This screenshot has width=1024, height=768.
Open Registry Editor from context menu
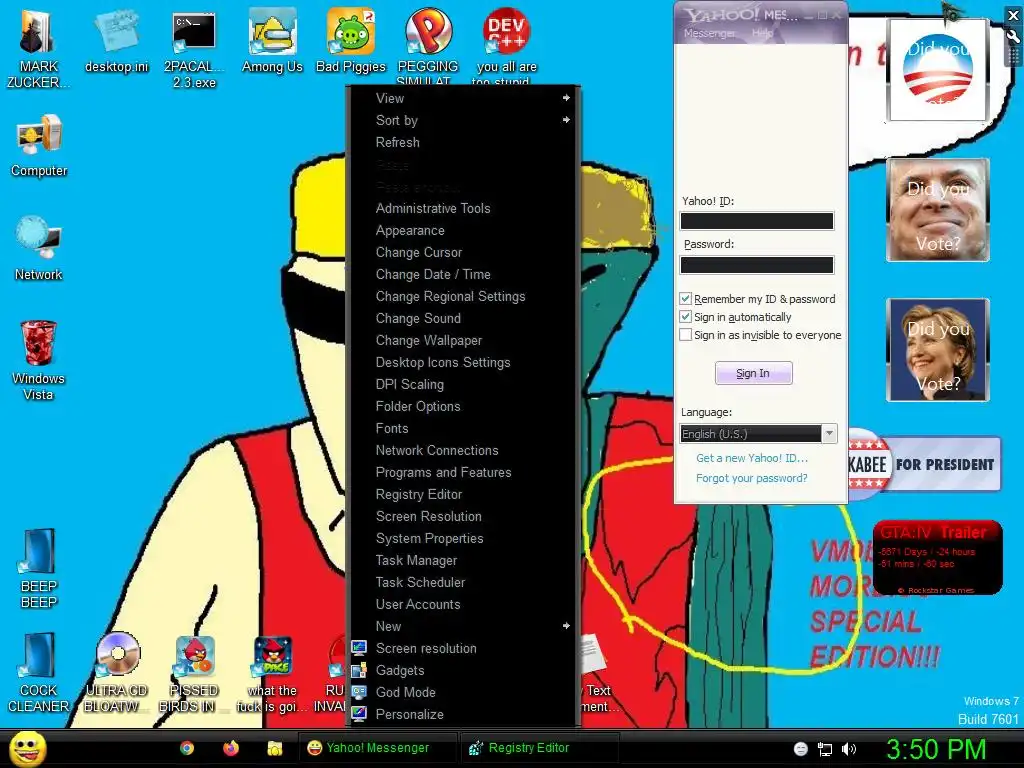[464, 494]
